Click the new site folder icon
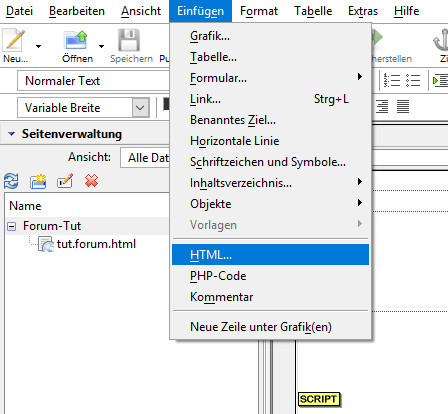The height and width of the screenshot is (414, 448). 38,181
